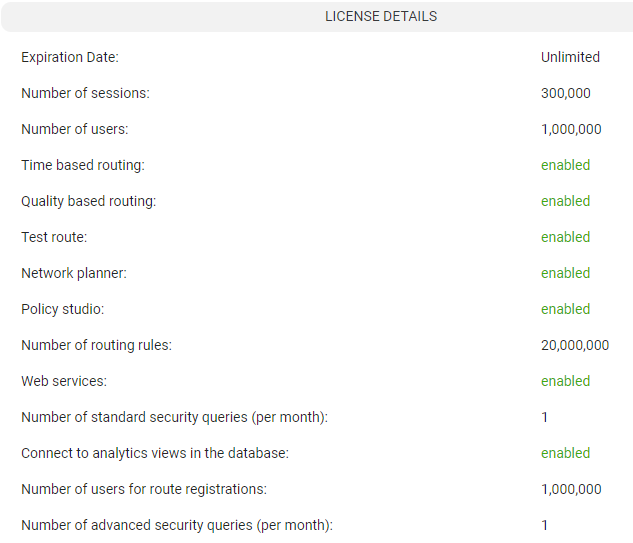633x543 pixels.
Task: Click the advanced security queries value 1
Action: [x=545, y=525]
